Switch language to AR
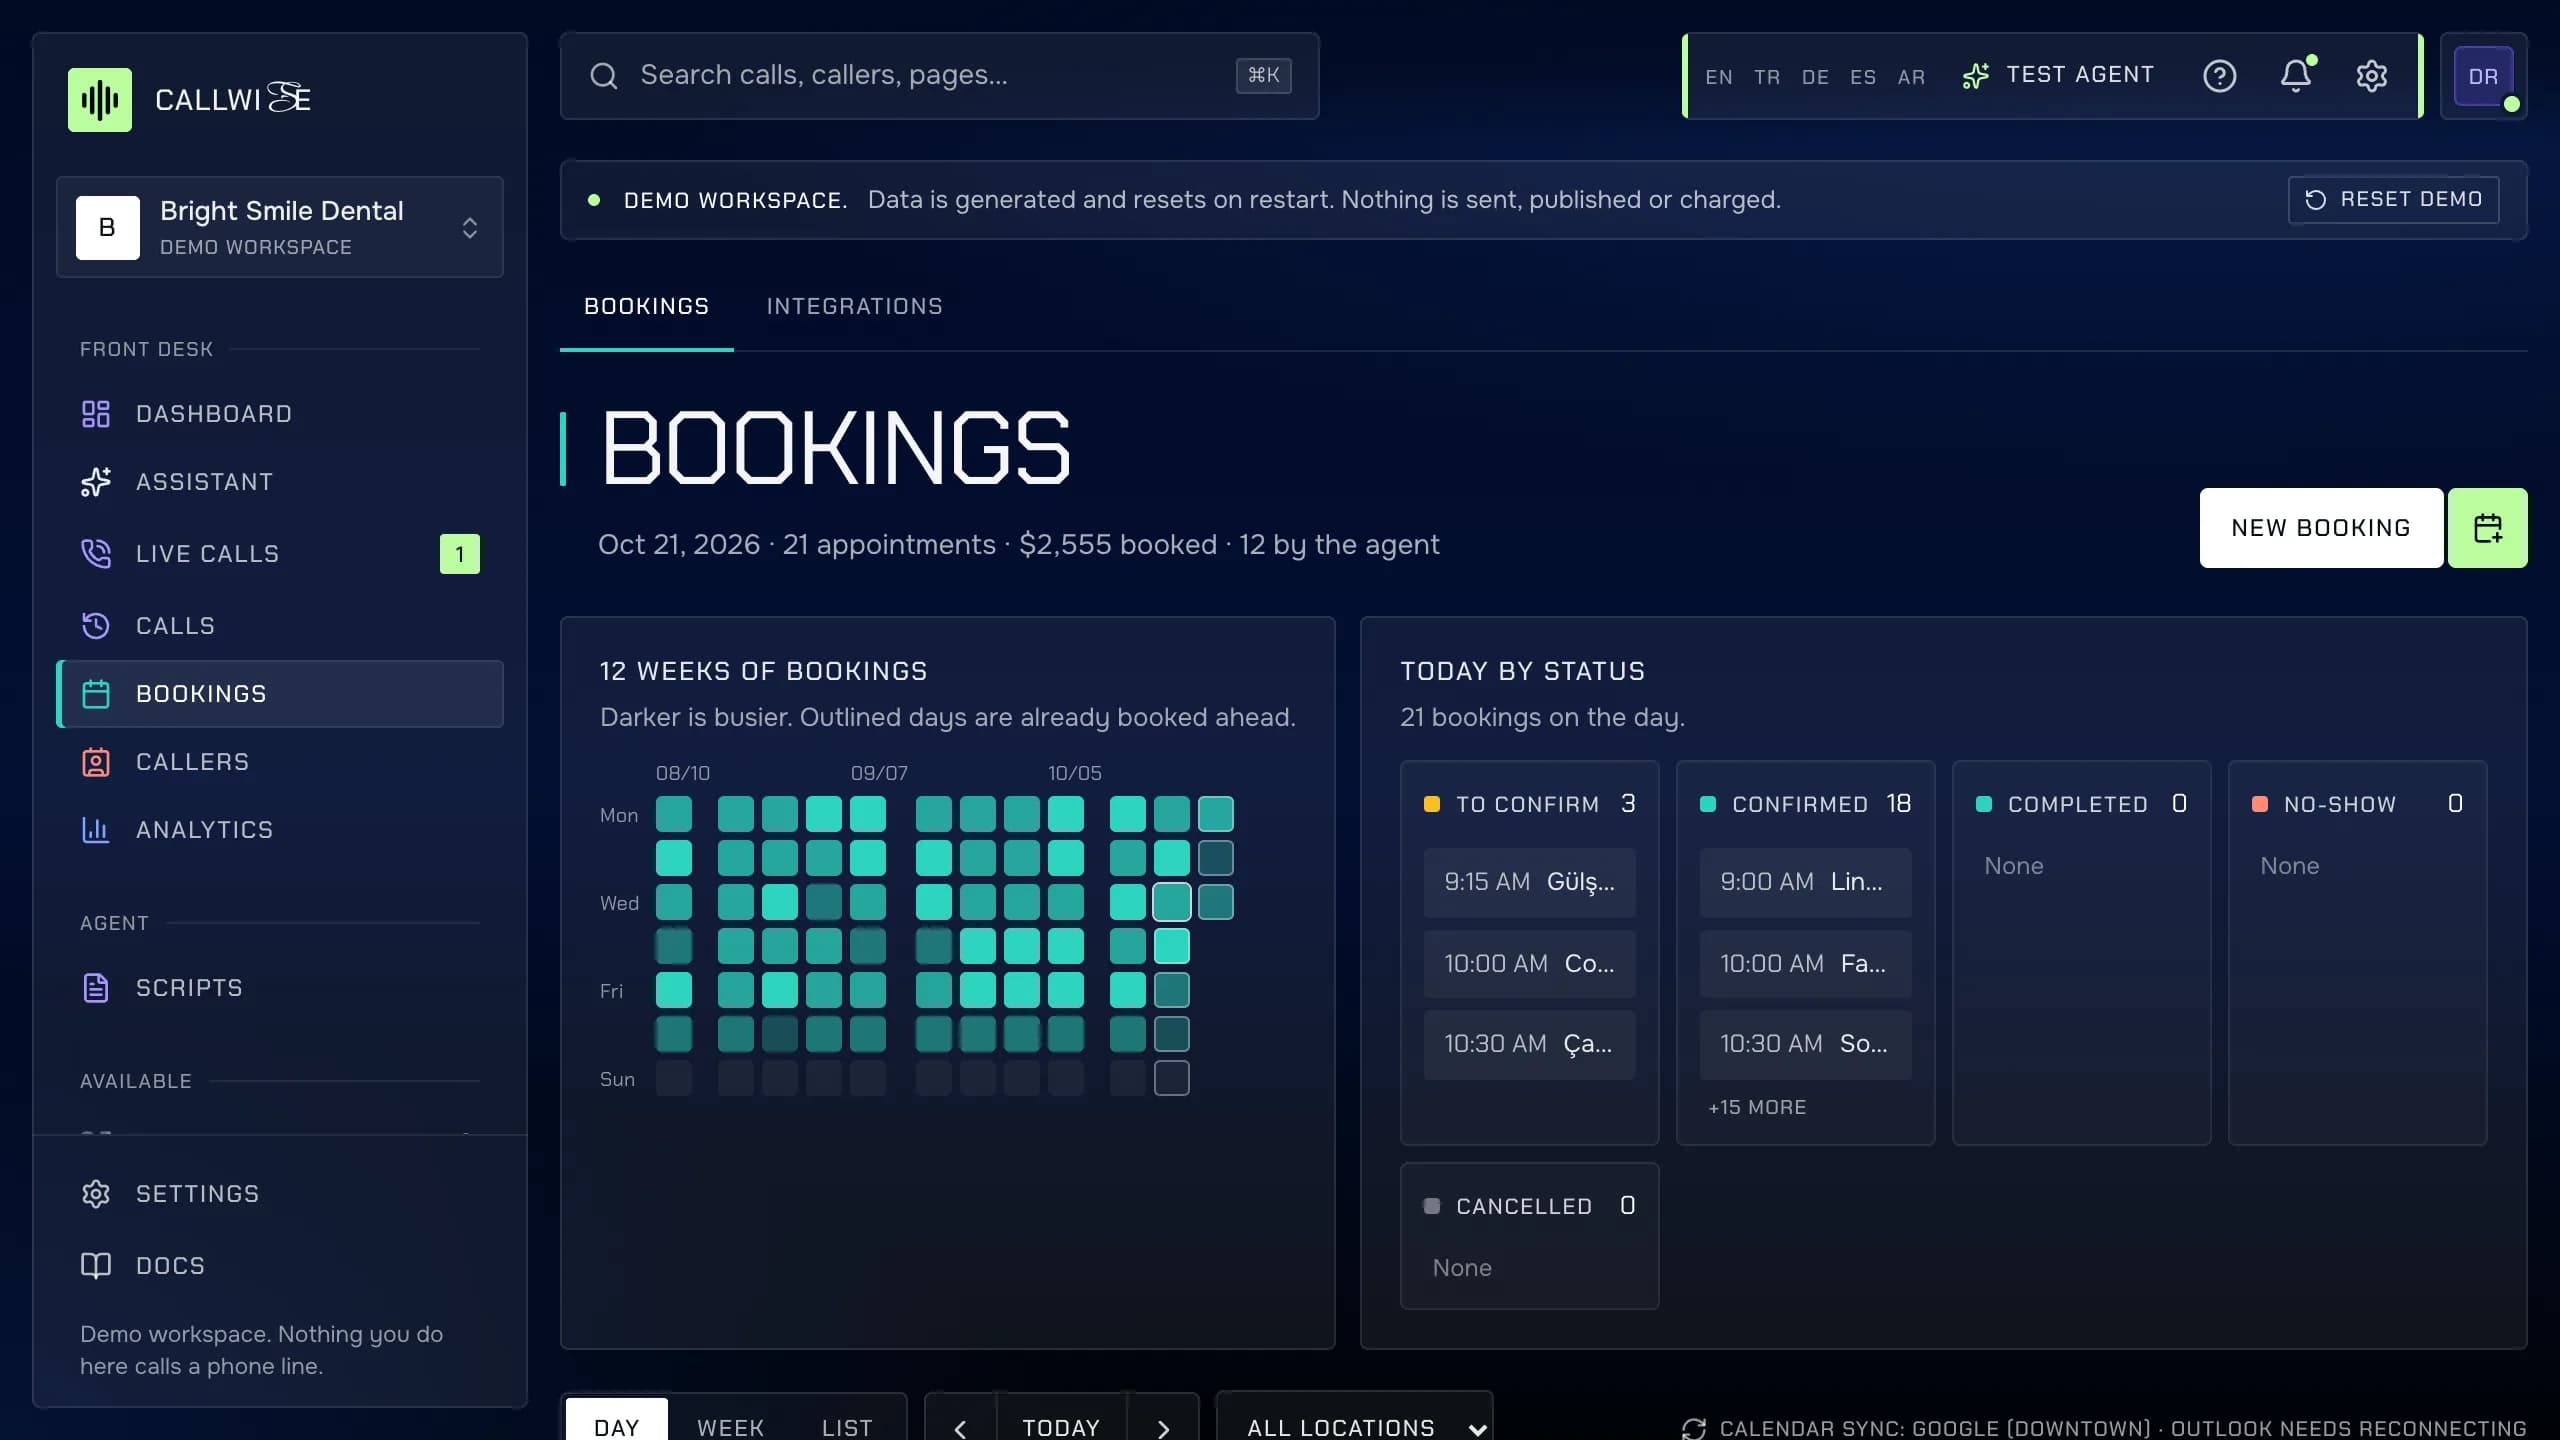 click(x=1911, y=77)
